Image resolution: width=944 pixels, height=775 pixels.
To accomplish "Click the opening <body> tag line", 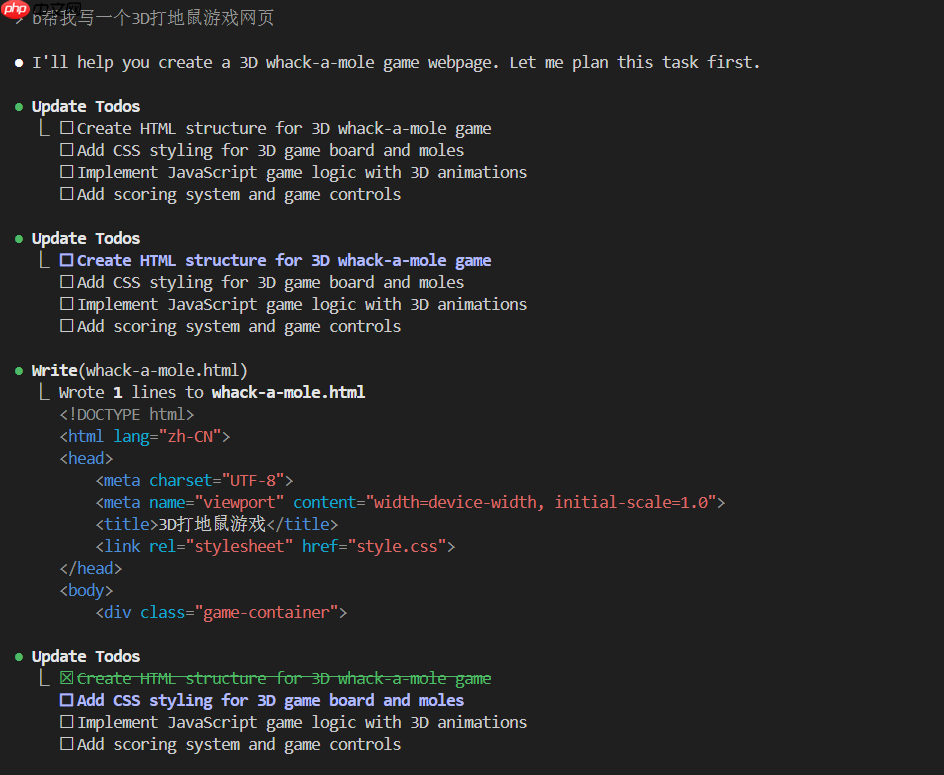I will (x=86, y=590).
